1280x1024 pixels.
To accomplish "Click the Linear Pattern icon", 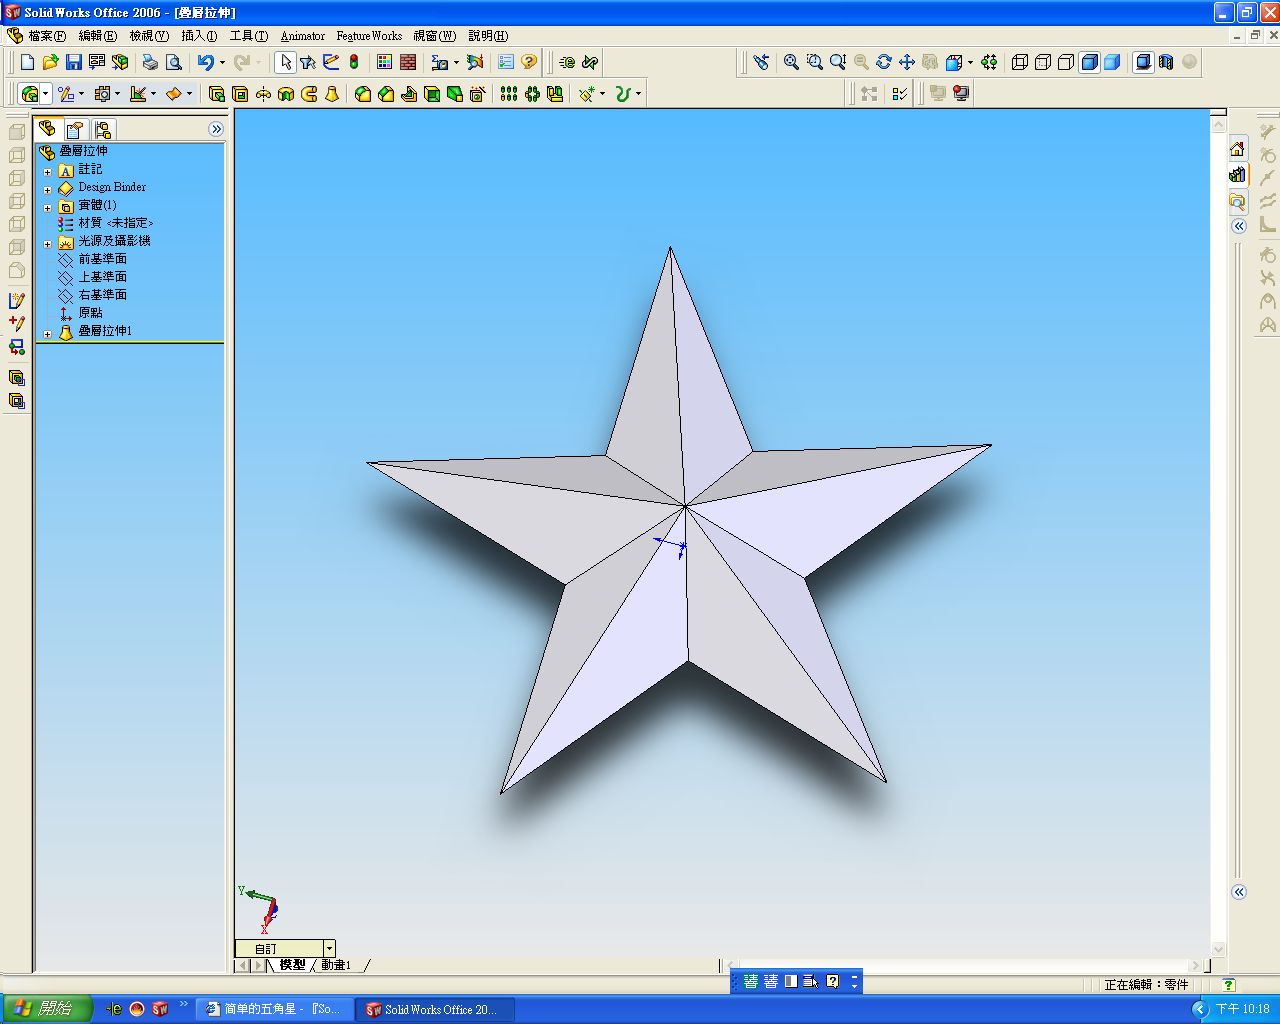I will point(509,94).
